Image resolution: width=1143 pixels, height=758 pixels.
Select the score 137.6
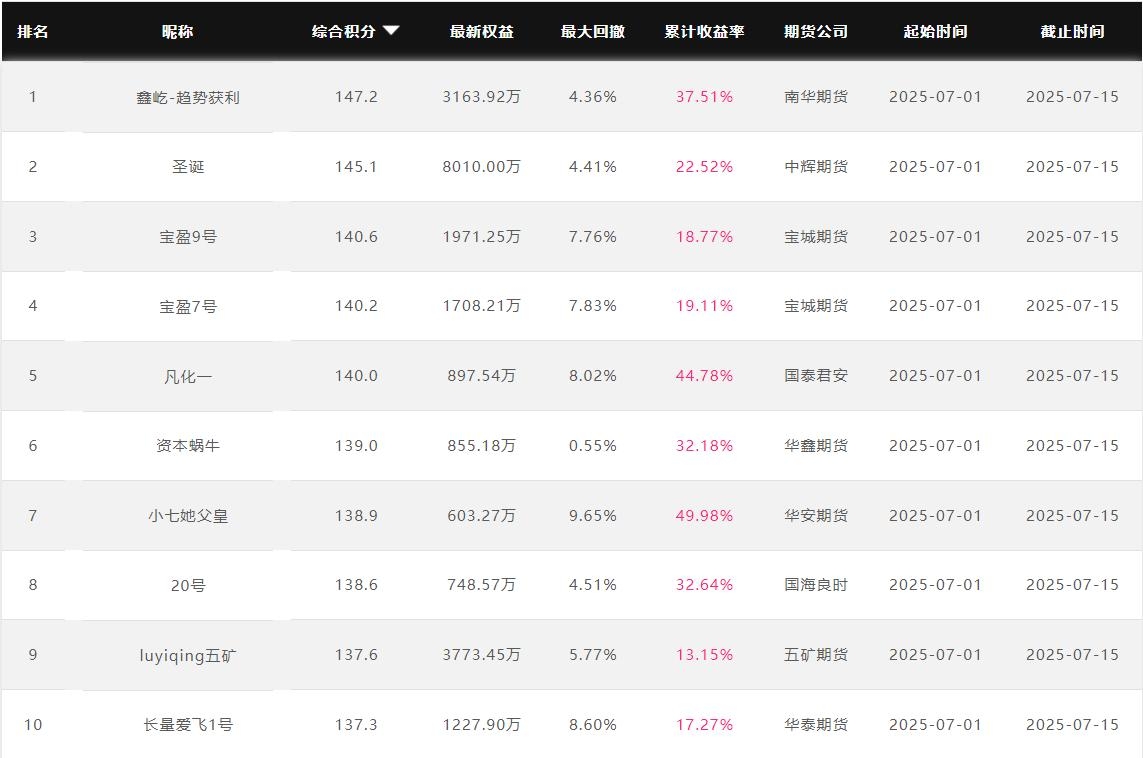pyautogui.click(x=356, y=655)
